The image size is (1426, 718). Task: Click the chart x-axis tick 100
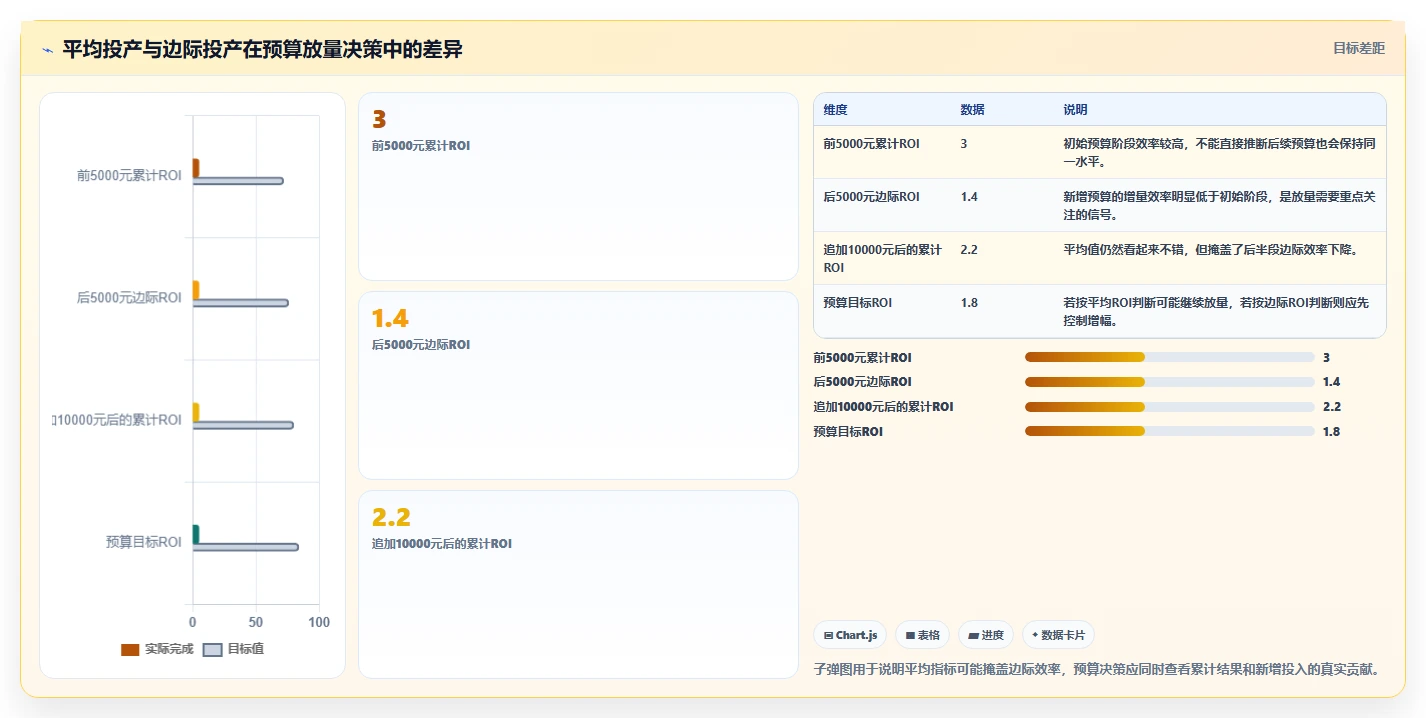pyautogui.click(x=319, y=622)
